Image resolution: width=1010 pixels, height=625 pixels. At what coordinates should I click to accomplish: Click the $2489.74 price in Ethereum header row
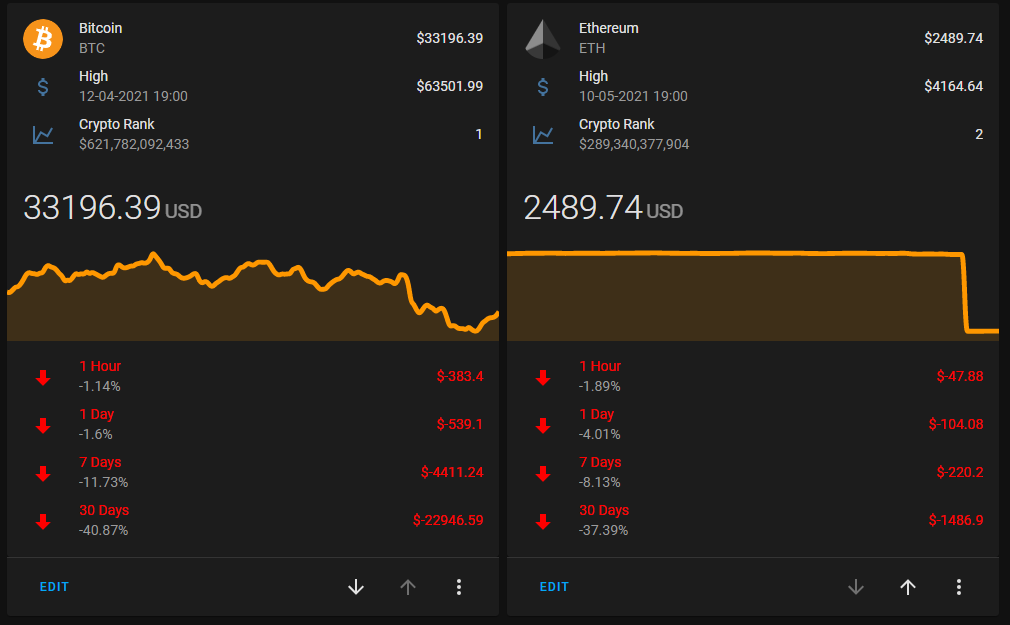(953, 39)
